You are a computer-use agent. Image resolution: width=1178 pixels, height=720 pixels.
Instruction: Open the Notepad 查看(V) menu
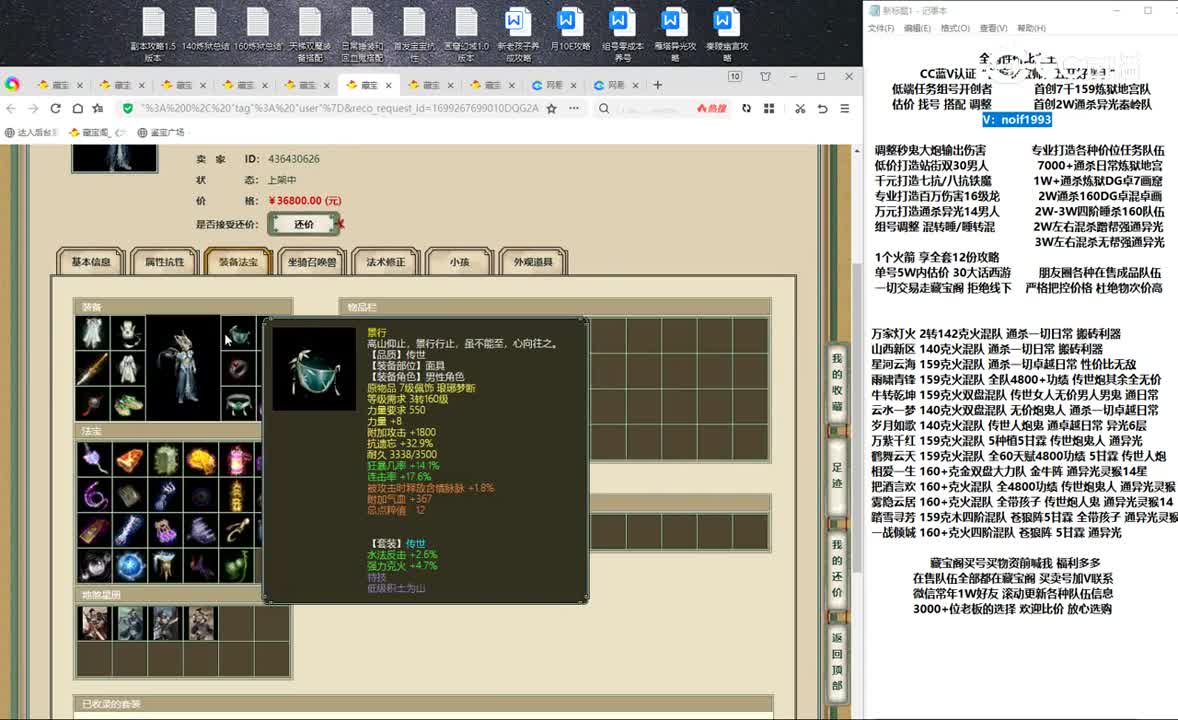pyautogui.click(x=993, y=29)
